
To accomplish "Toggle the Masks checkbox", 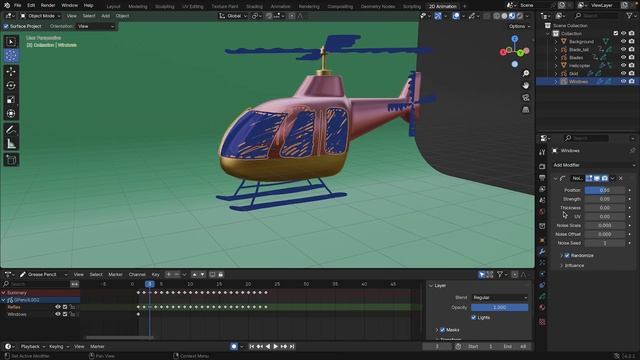I will (442, 330).
